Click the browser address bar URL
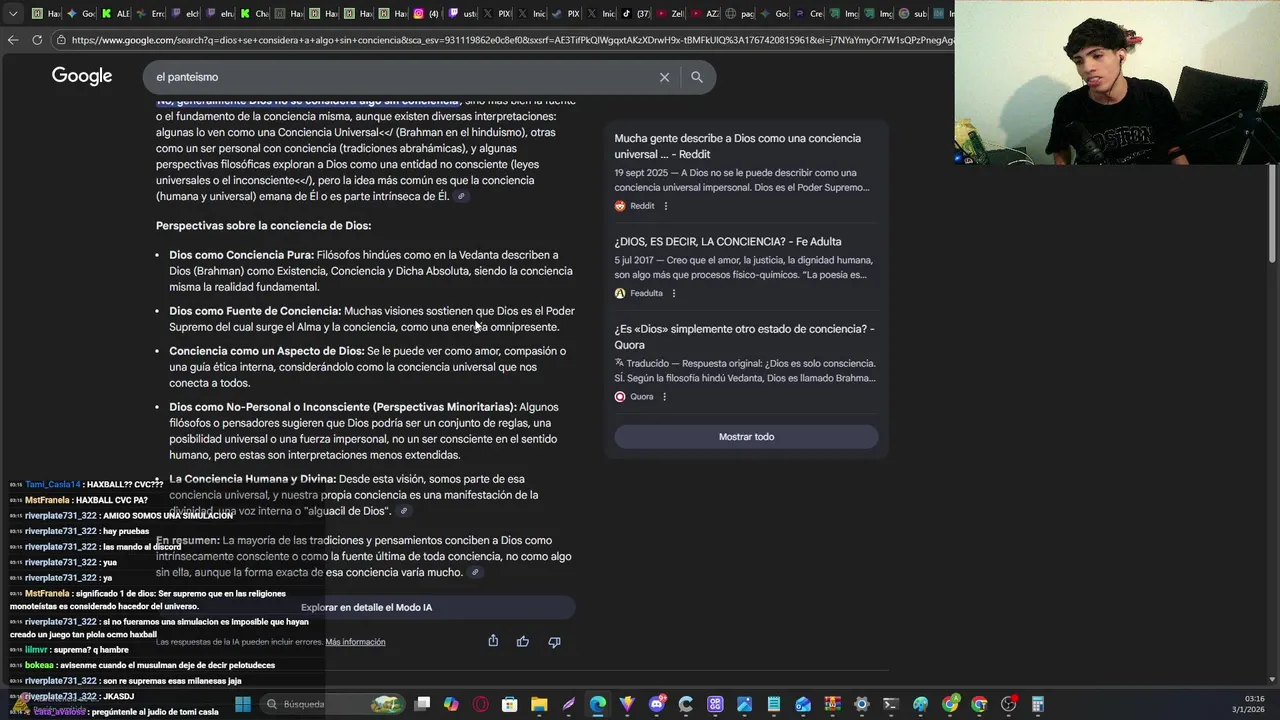This screenshot has width=1280, height=720. [x=510, y=40]
